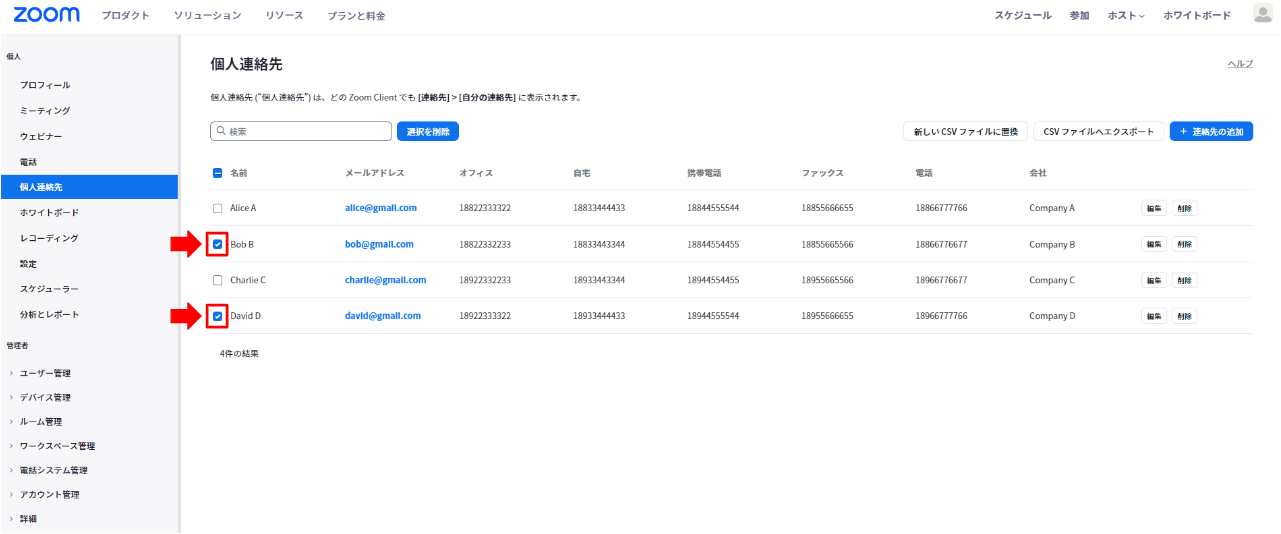Click the david@gmail.com email link
The width and height of the screenshot is (1281, 534).
(x=383, y=316)
